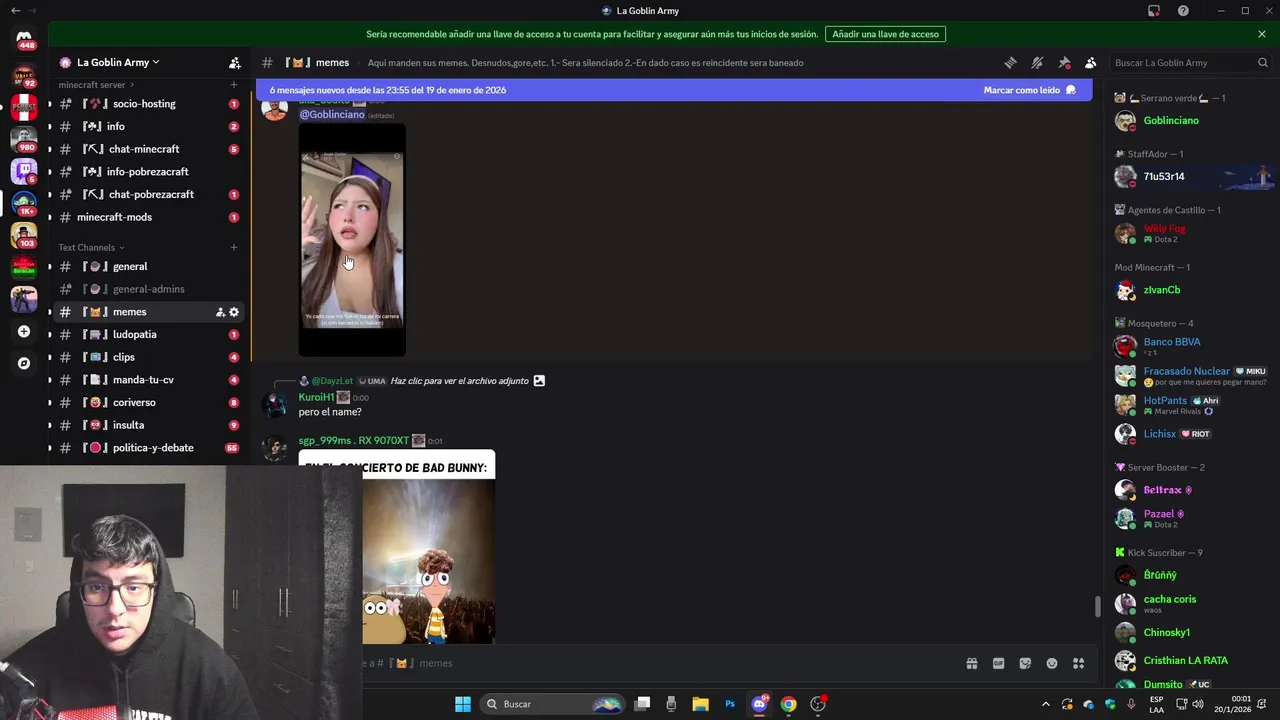Open File Explorer from the taskbar
1280x720 pixels.
700,704
